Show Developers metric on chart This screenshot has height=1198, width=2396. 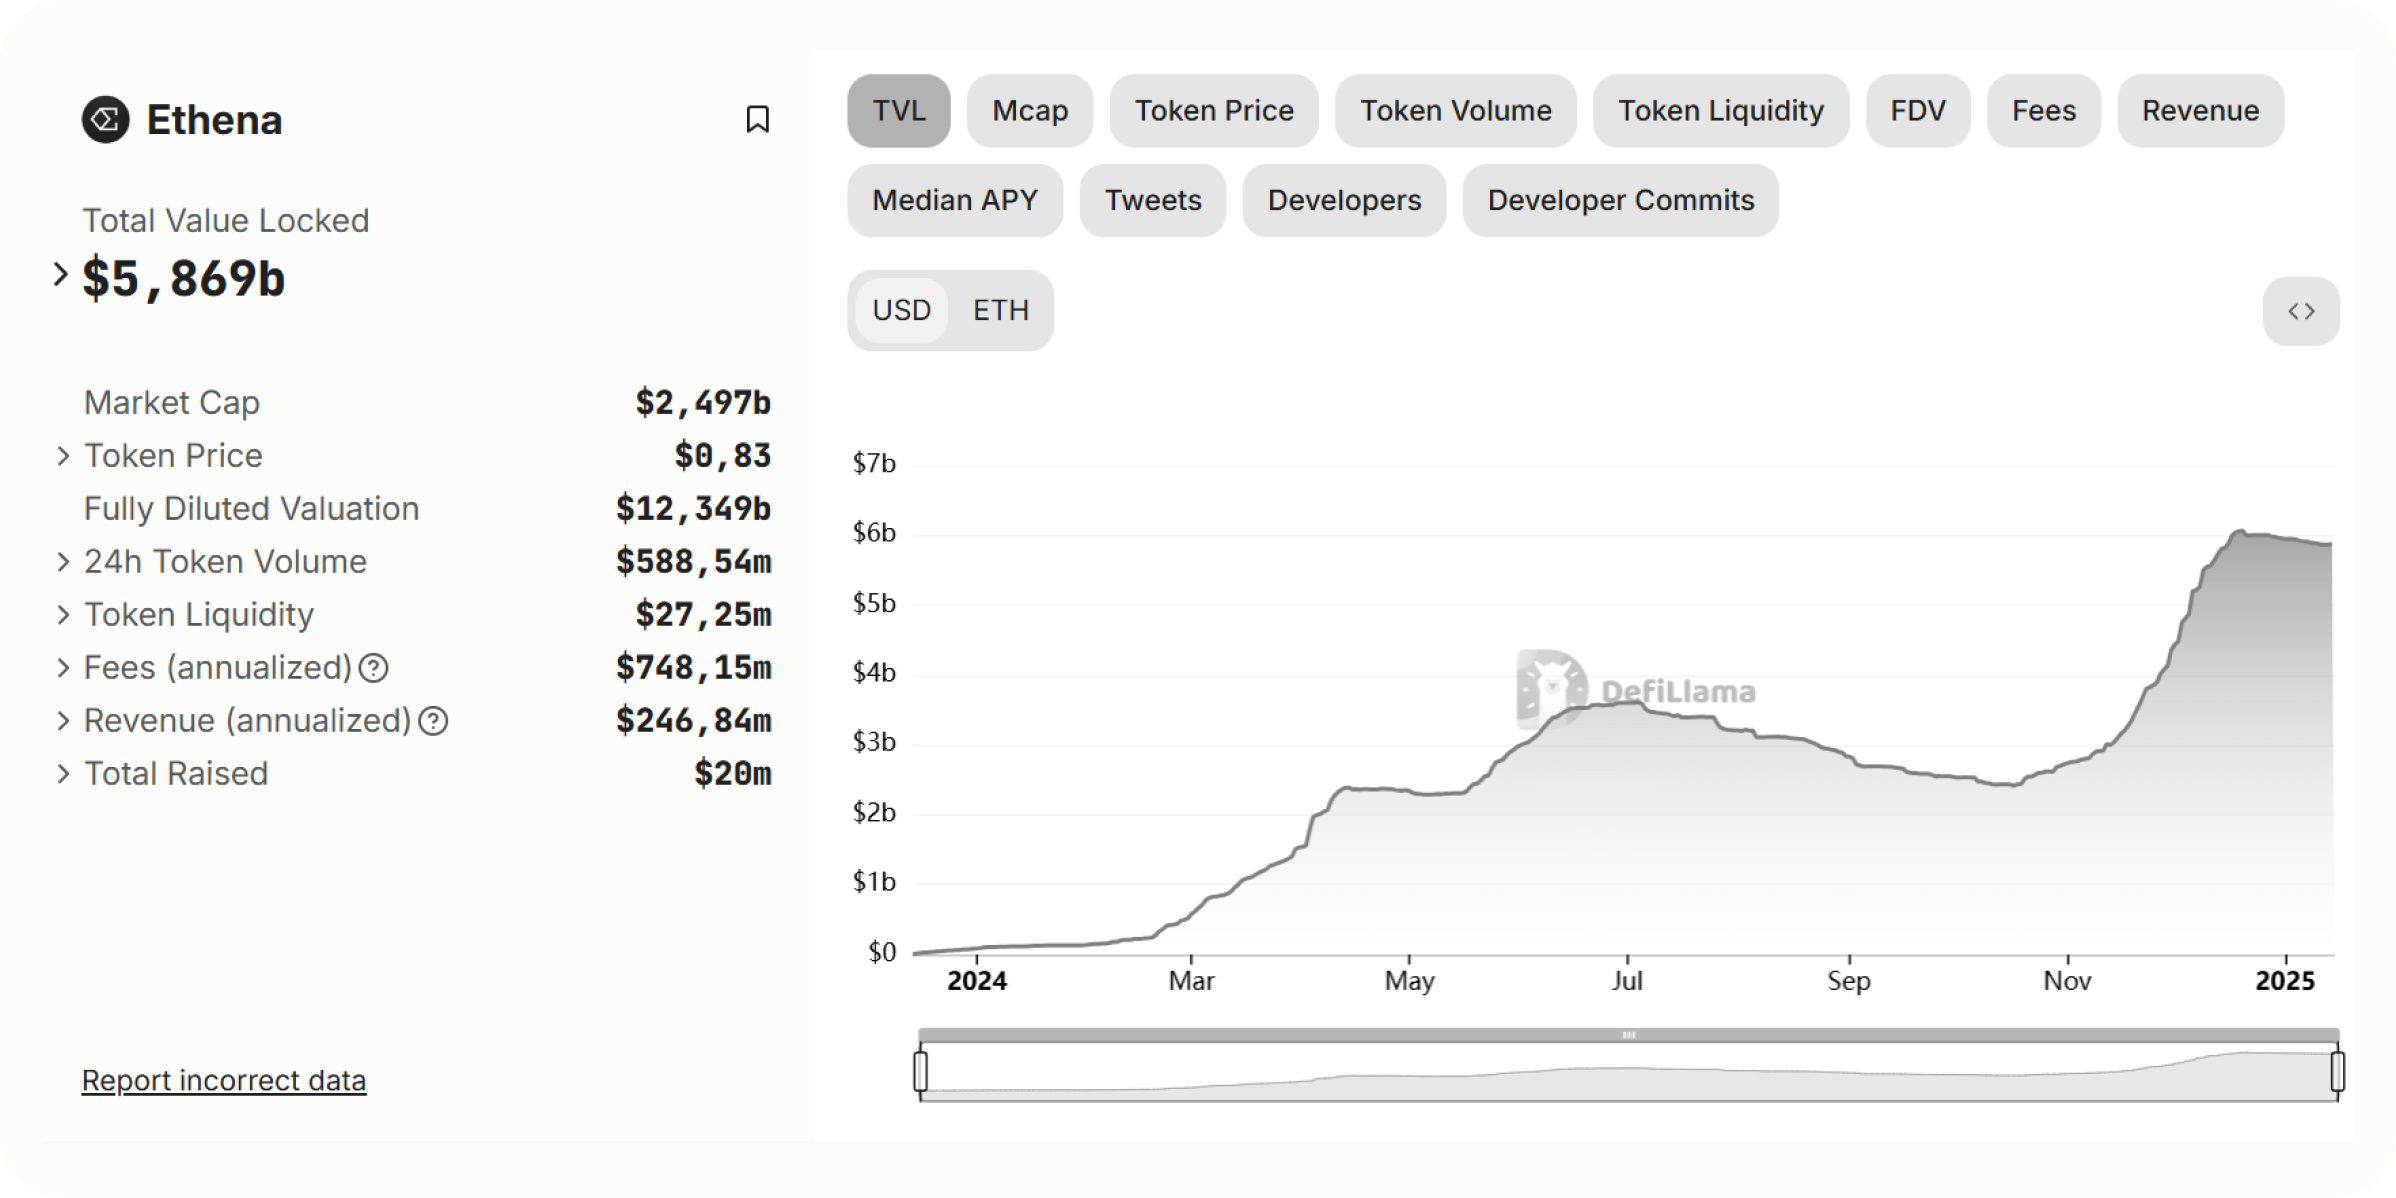[x=1344, y=200]
